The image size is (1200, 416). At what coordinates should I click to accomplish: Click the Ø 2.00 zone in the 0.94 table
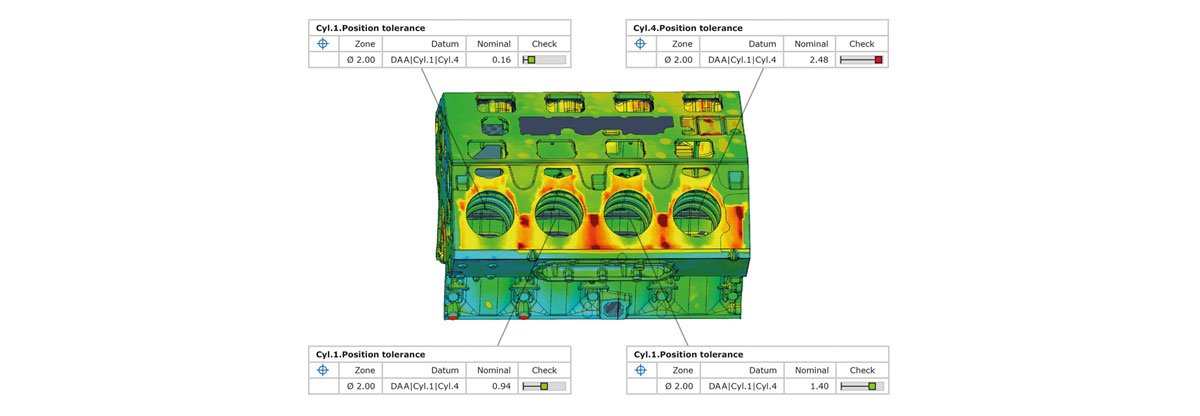[x=362, y=386]
